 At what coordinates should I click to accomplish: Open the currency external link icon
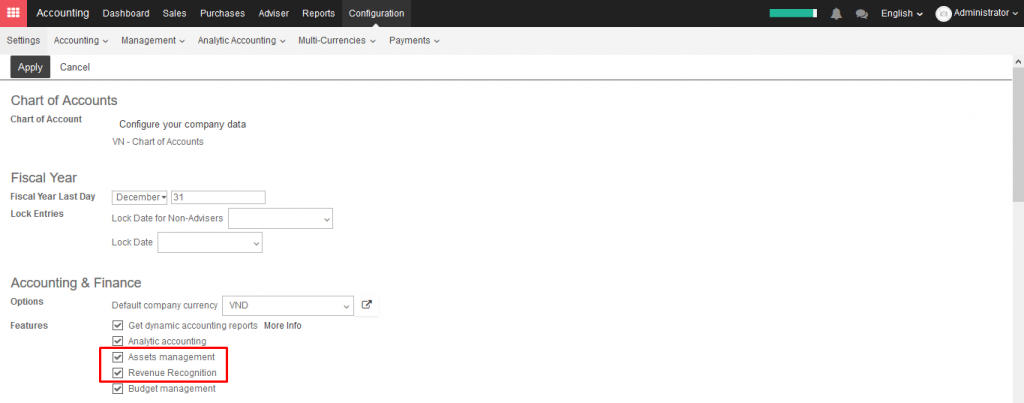click(367, 305)
